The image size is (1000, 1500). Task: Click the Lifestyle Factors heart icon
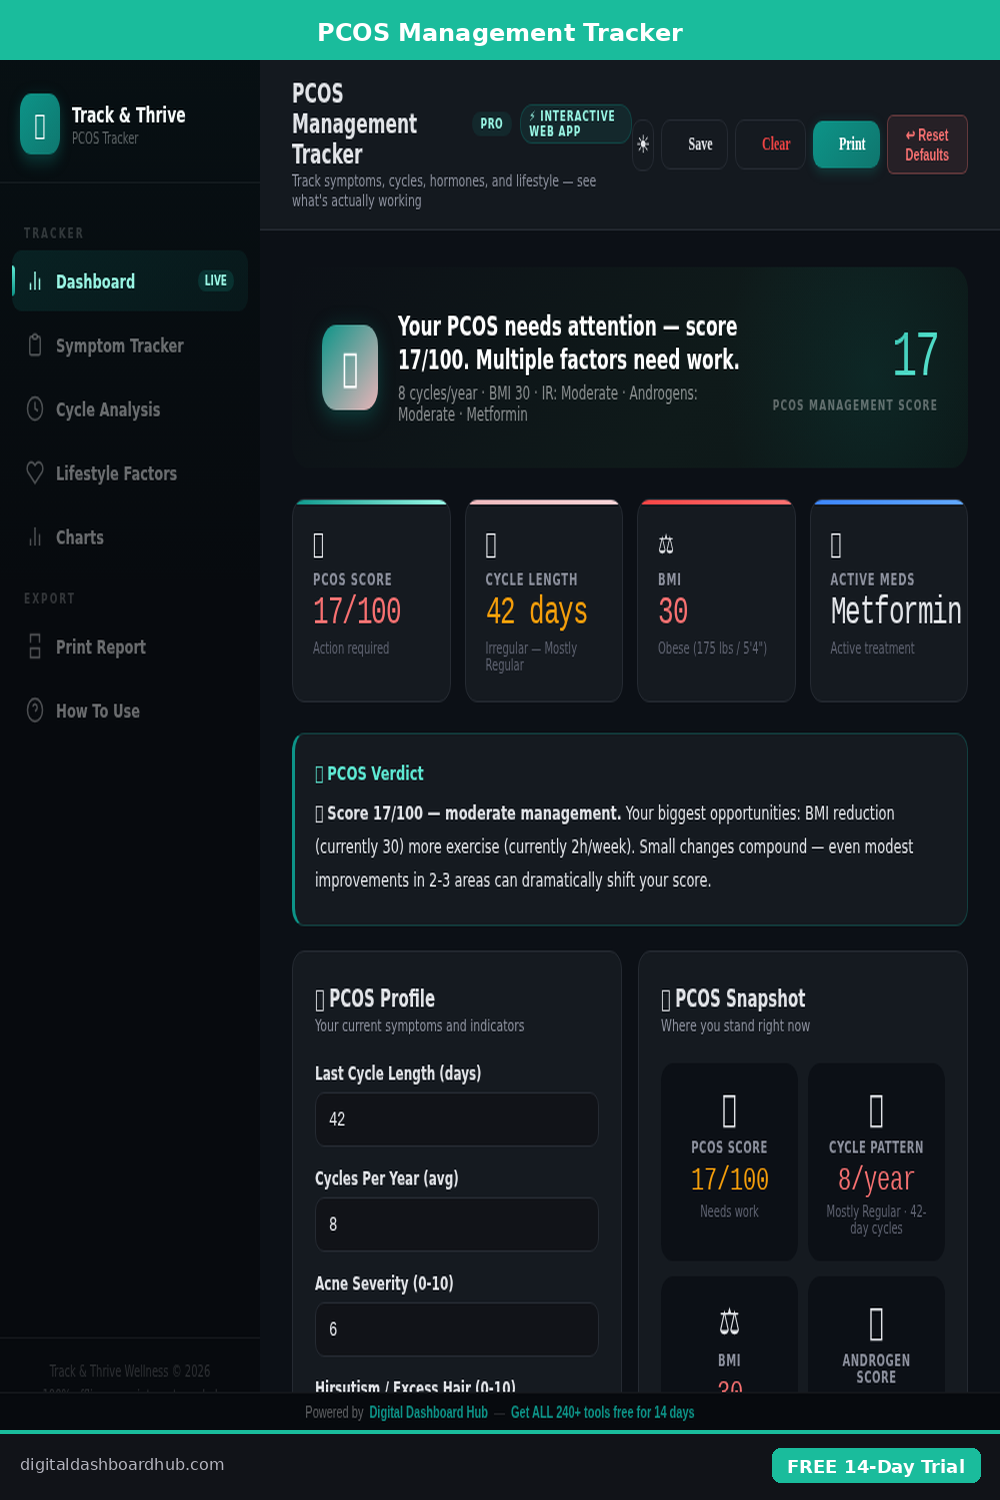tap(35, 473)
